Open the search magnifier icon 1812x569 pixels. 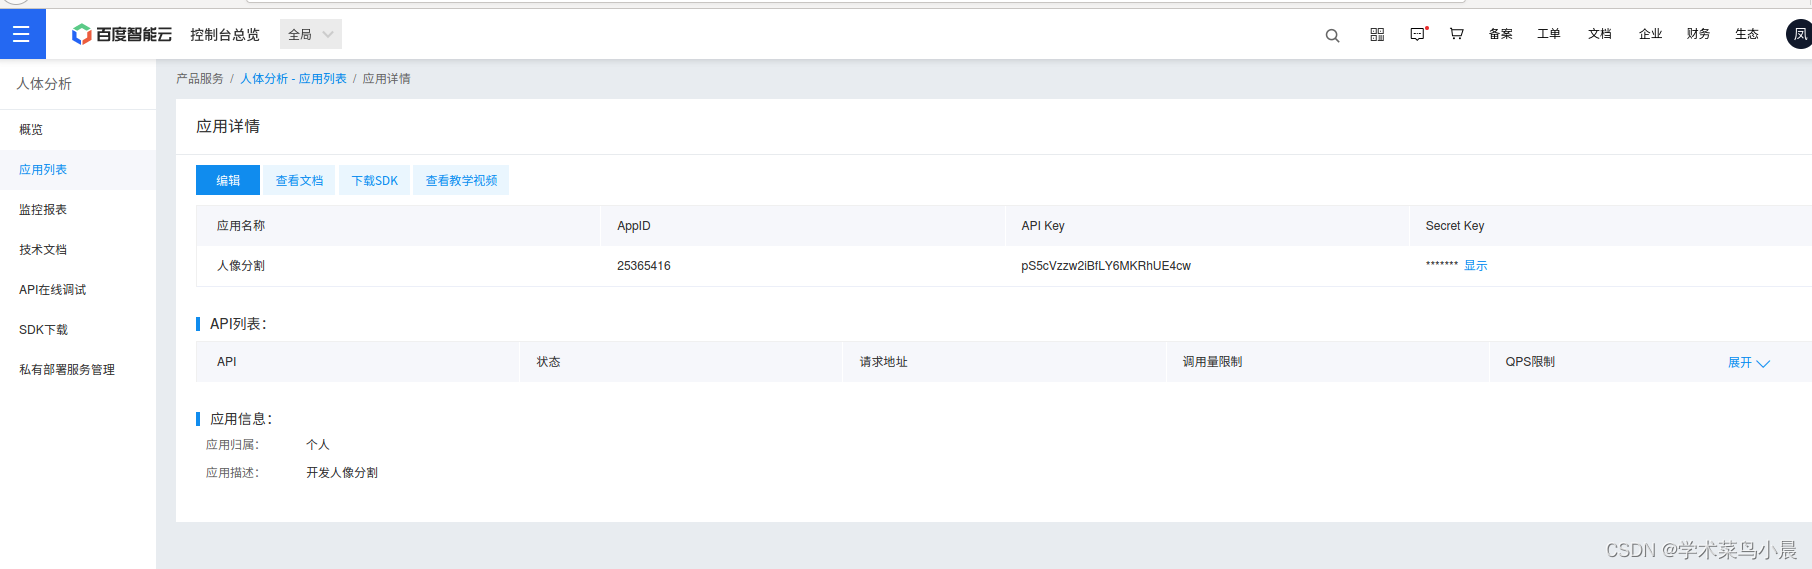tap(1332, 35)
